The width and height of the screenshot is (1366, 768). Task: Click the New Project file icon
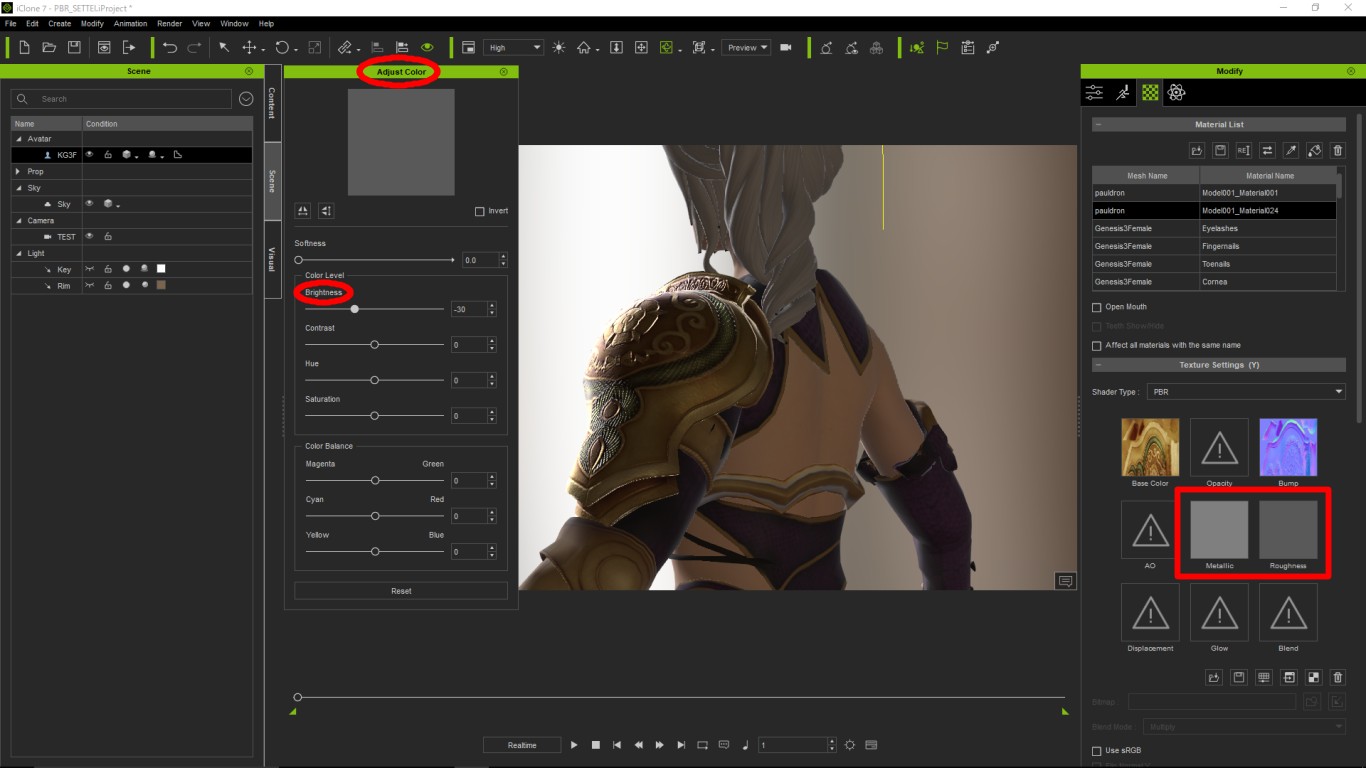(x=24, y=47)
